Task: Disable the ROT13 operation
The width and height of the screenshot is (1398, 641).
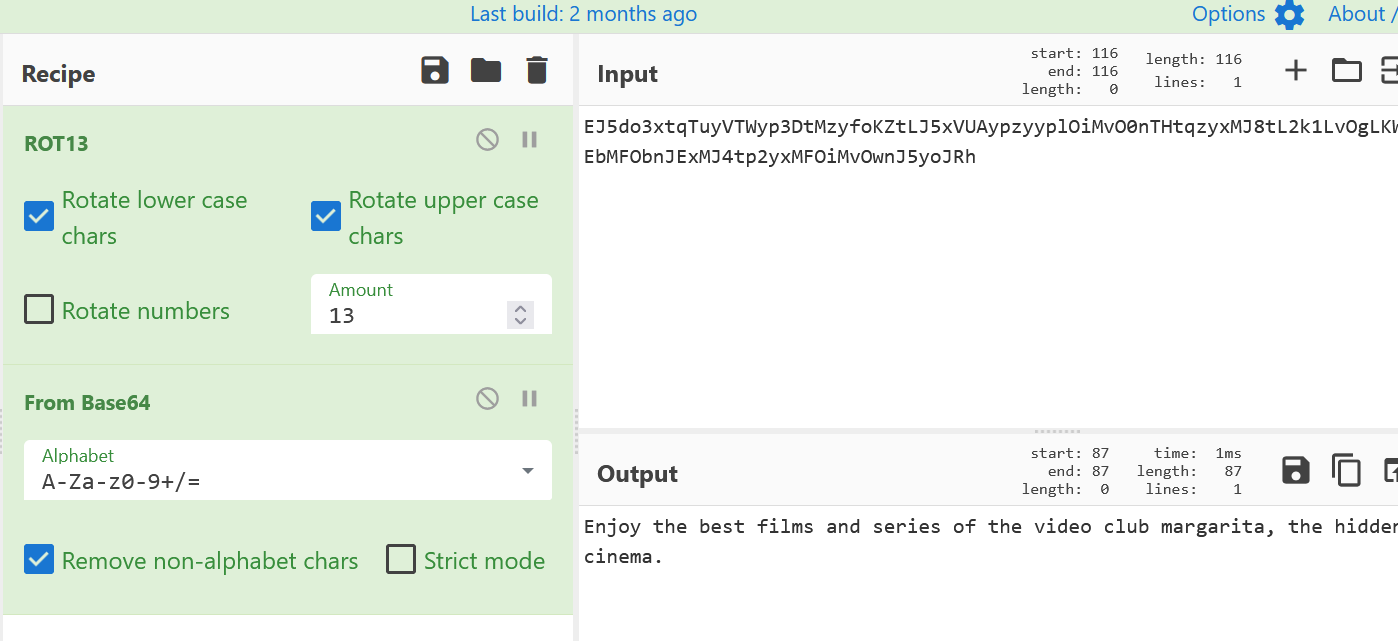Action: [487, 140]
